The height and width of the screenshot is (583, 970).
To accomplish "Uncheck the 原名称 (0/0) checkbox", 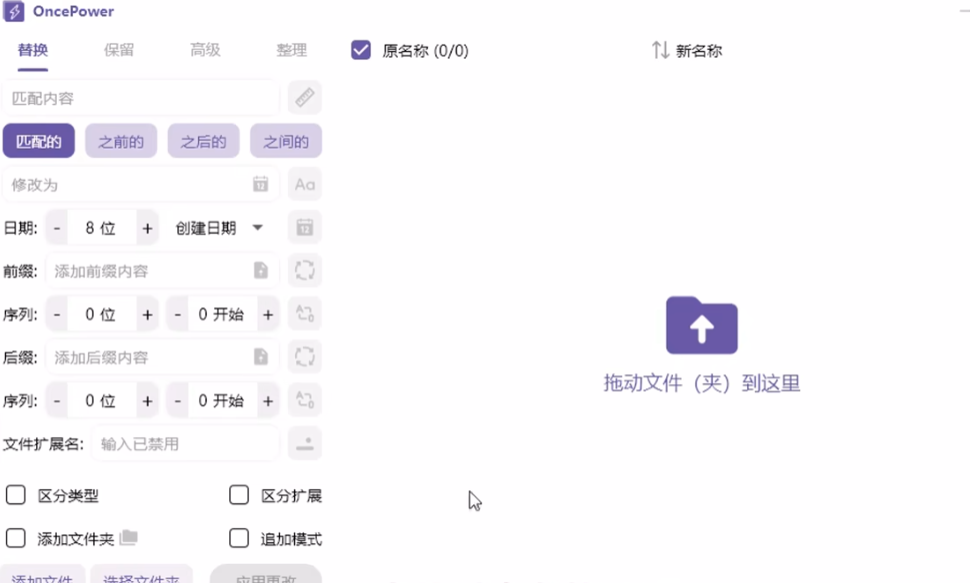I will click(x=360, y=49).
